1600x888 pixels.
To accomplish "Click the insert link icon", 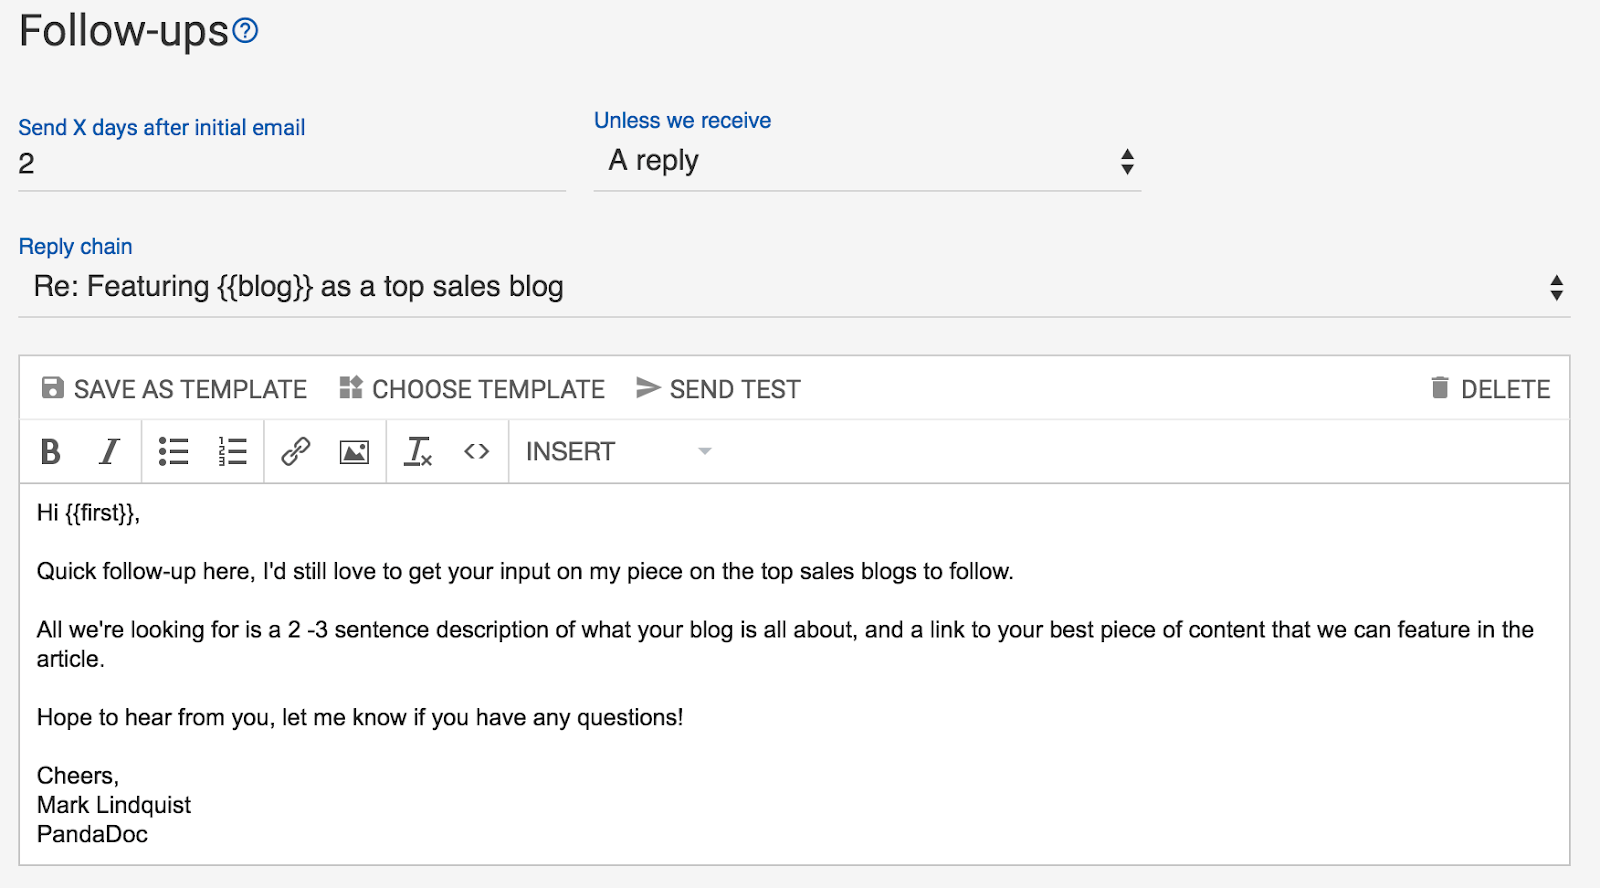I will [296, 452].
